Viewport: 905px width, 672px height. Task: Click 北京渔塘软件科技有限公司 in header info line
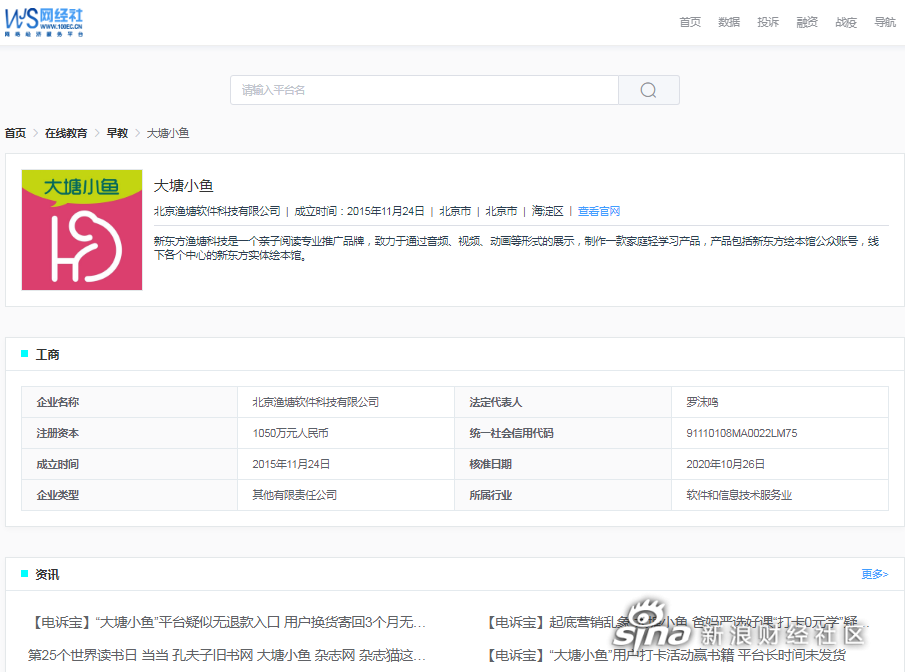click(217, 211)
